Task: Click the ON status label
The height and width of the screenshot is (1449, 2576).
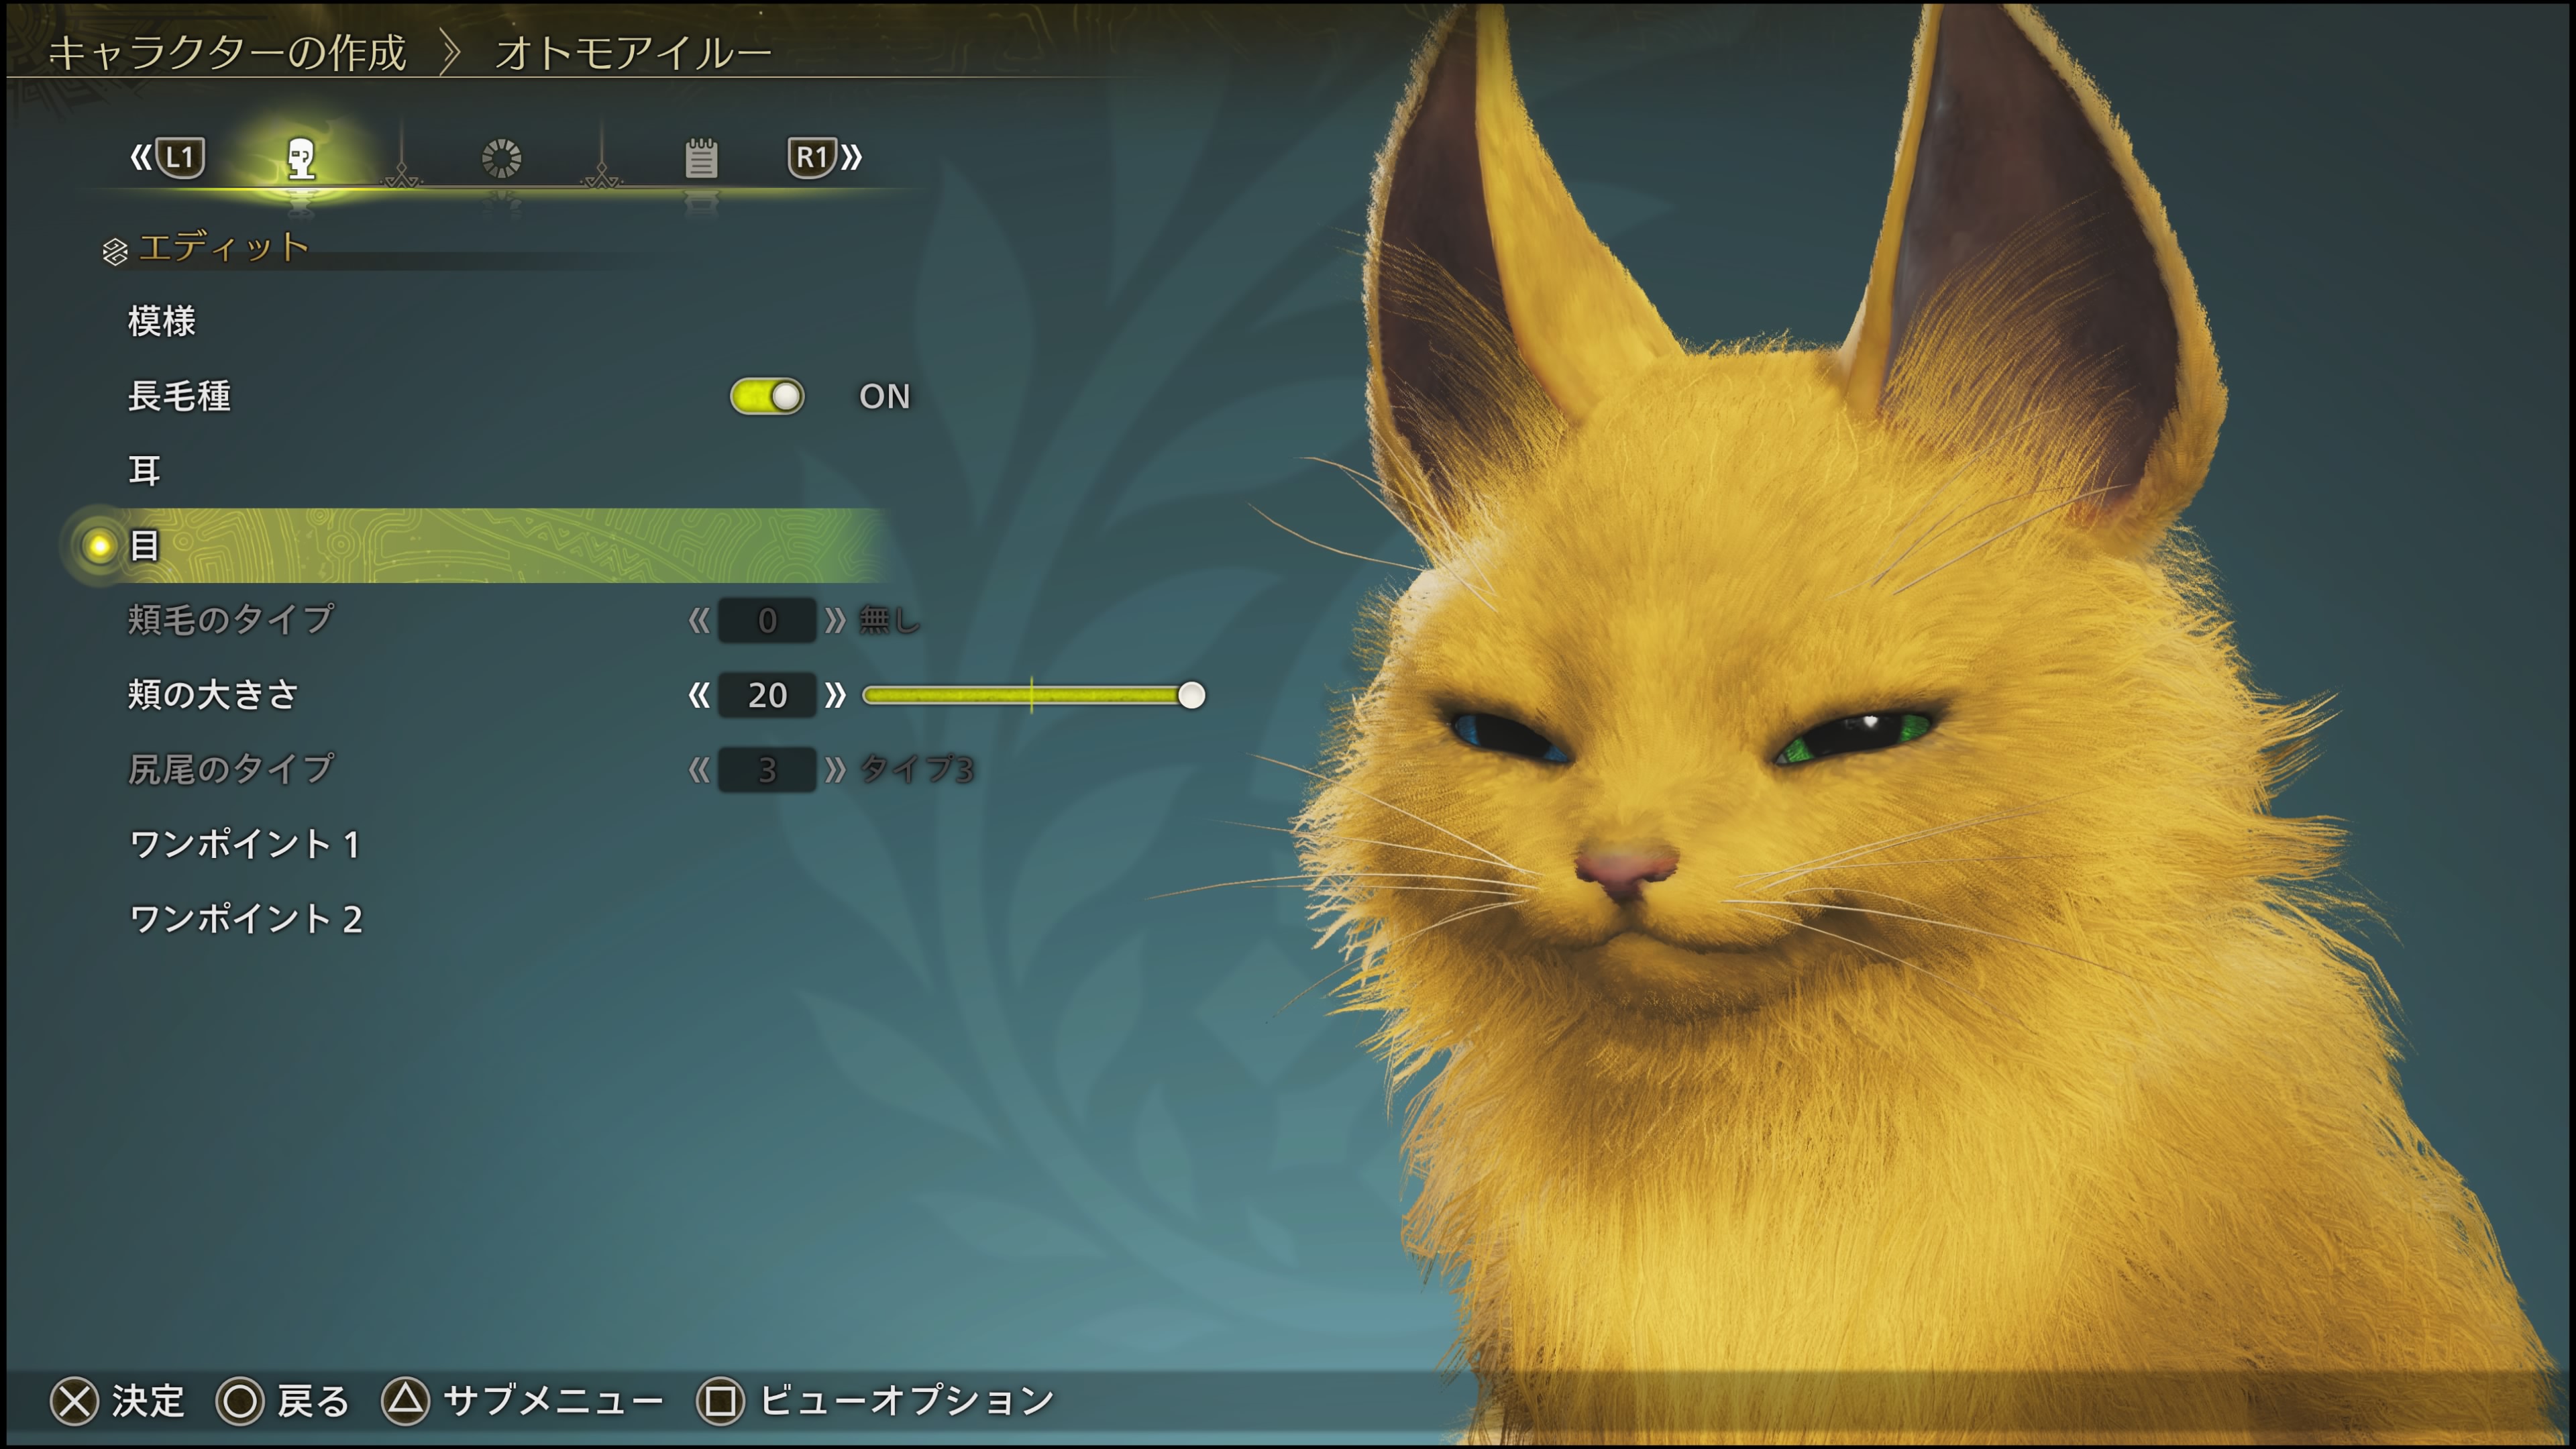Action: tap(885, 397)
